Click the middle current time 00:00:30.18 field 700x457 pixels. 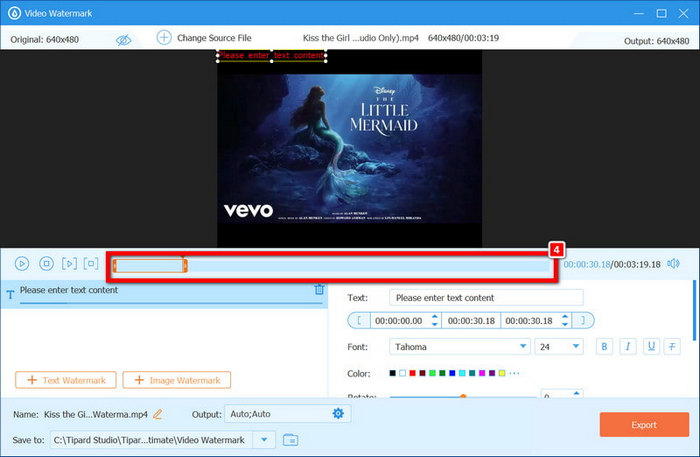click(471, 320)
